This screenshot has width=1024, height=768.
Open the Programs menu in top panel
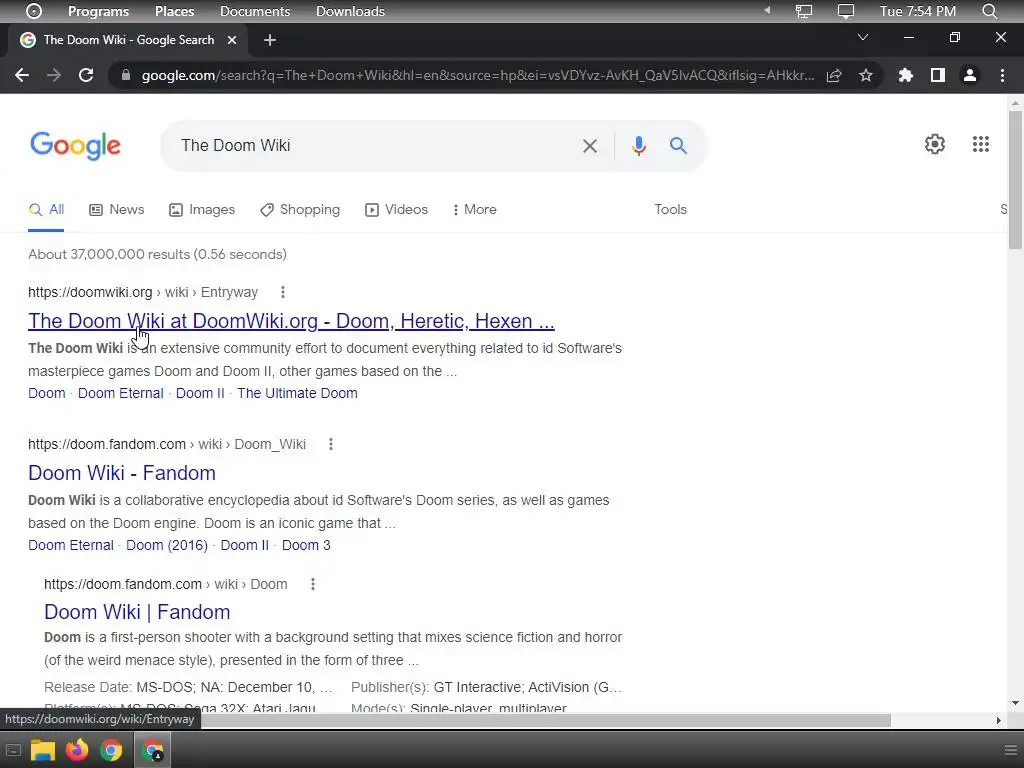coord(98,11)
